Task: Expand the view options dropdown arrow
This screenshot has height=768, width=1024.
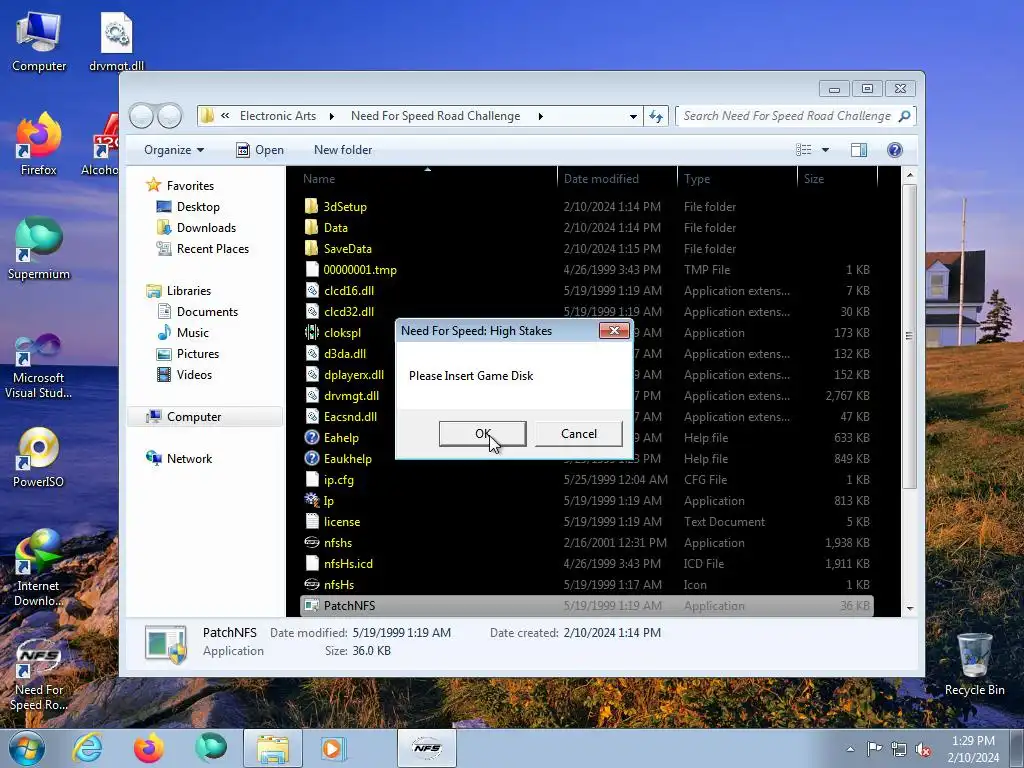Action: click(825, 150)
